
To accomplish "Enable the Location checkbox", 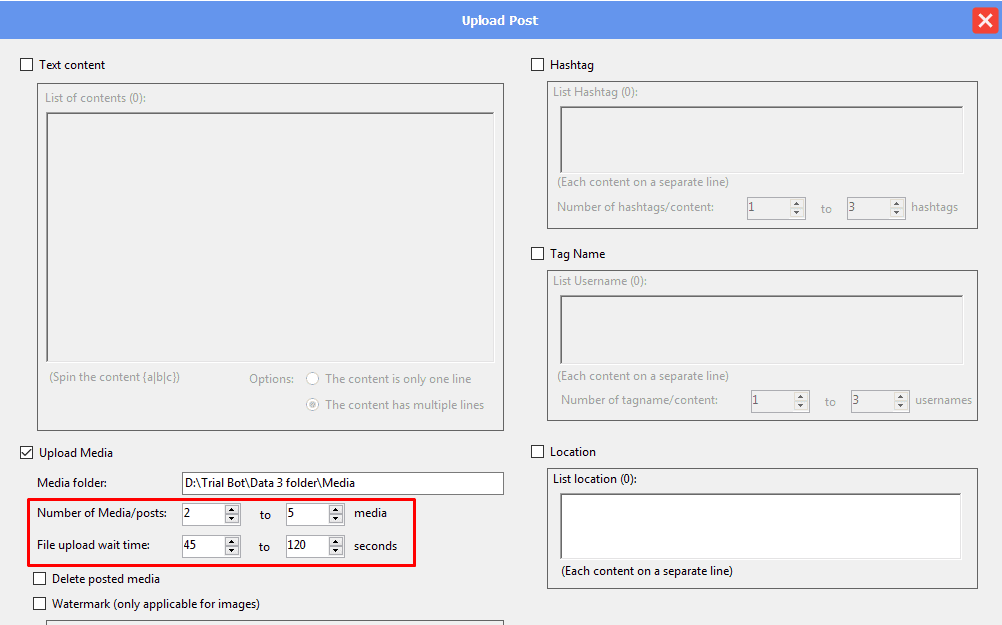I will pyautogui.click(x=538, y=452).
